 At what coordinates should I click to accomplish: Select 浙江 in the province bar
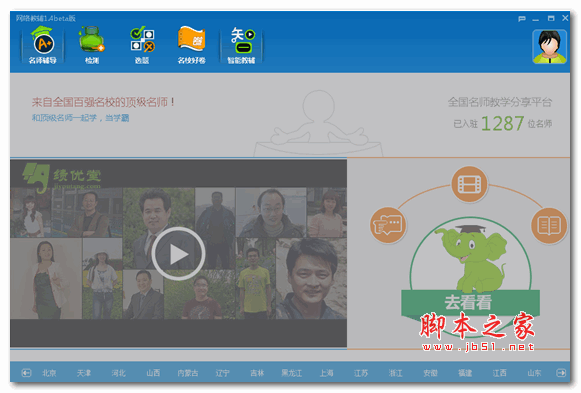(395, 373)
